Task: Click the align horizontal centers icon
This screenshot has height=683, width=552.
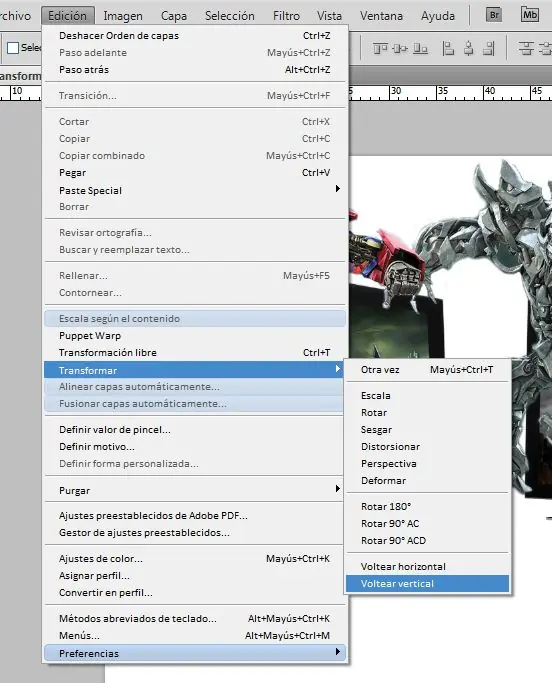Action: pos(469,48)
